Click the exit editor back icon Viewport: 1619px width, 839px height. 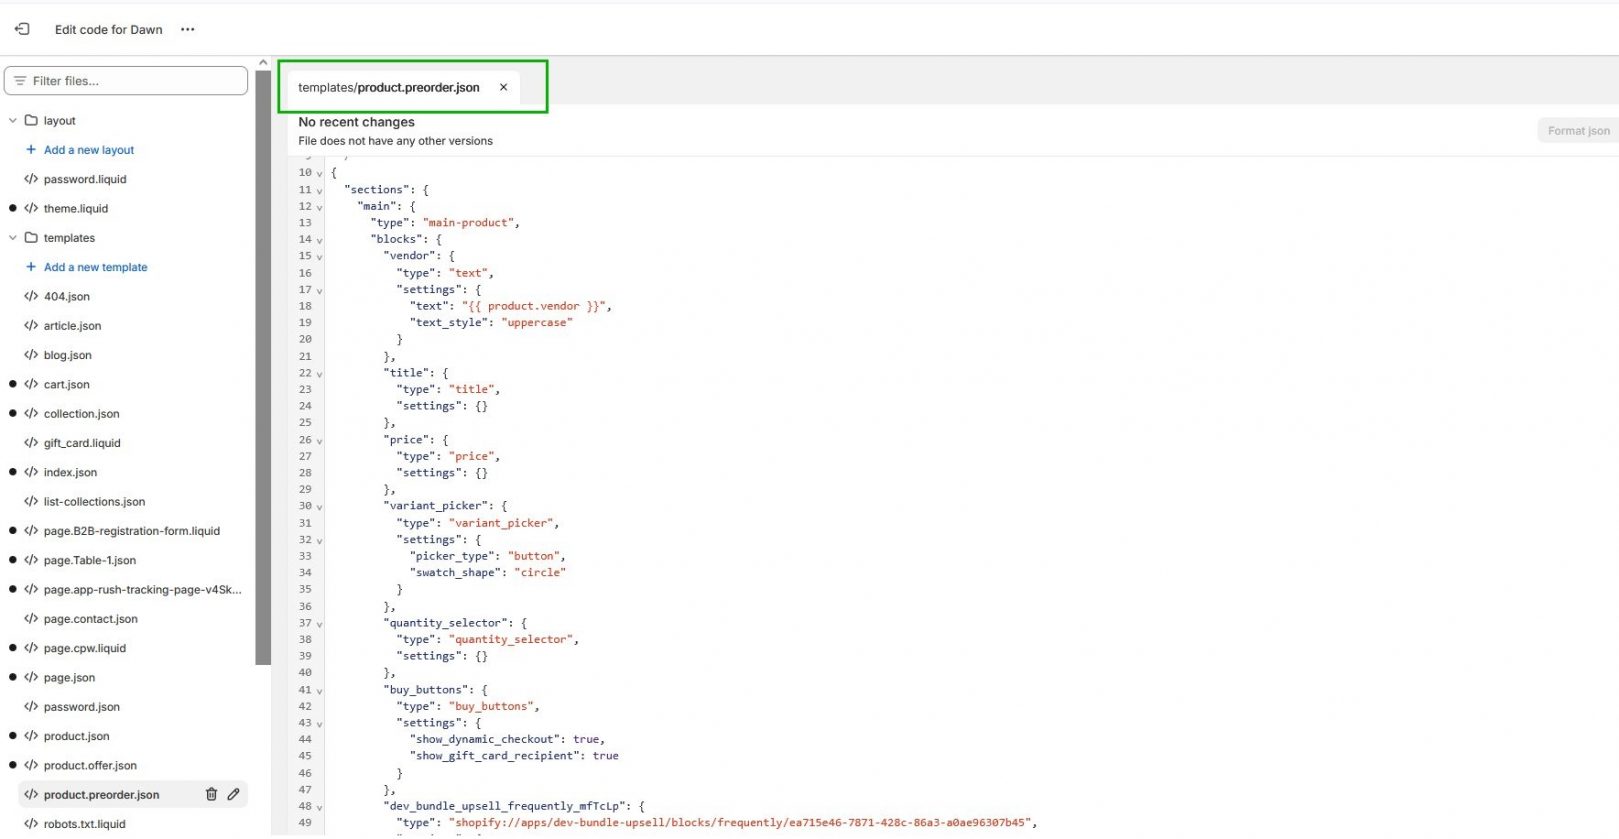tap(22, 29)
